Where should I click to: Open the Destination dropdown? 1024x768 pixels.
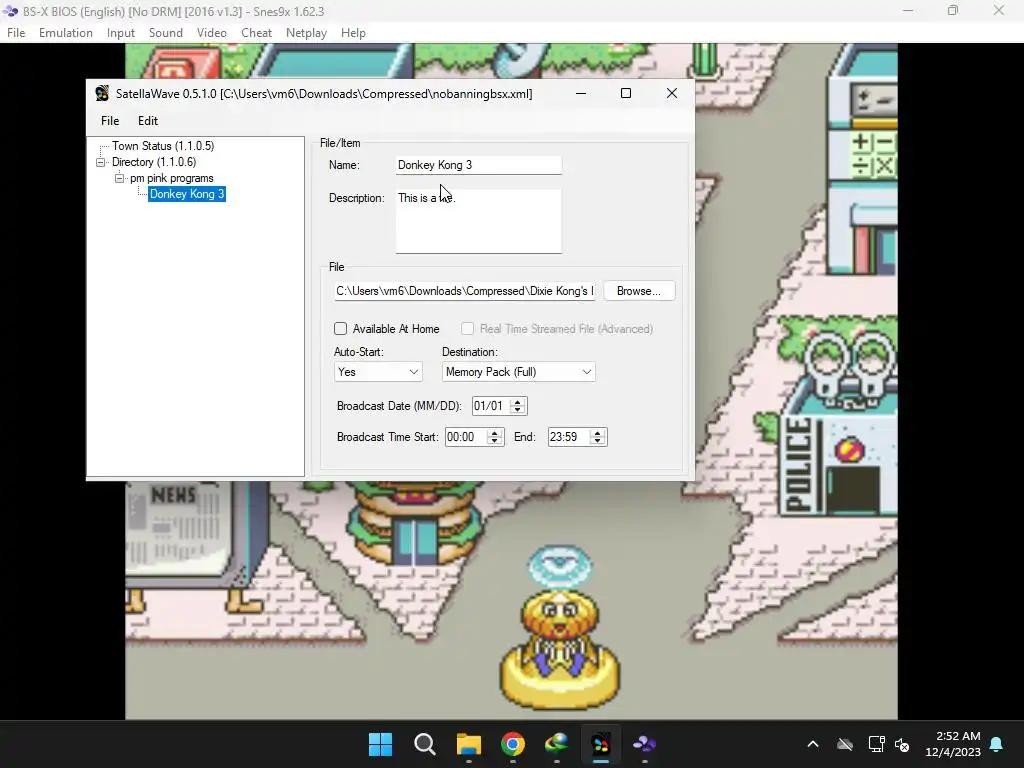tap(519, 372)
